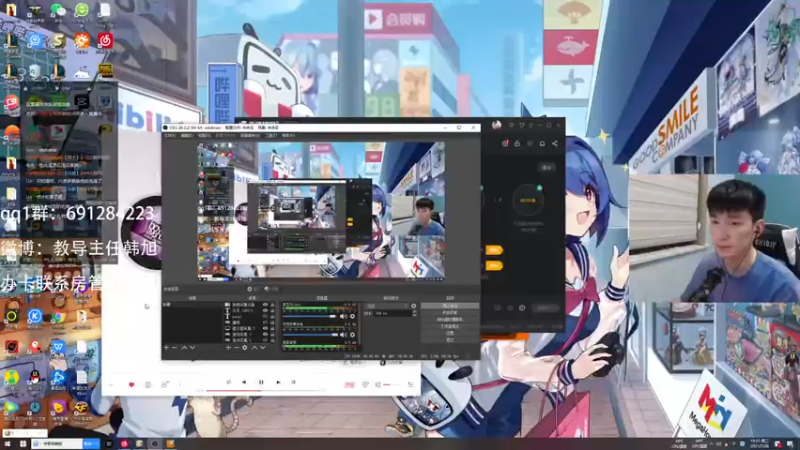This screenshot has width=800, height=450.
Task: Move scene down arrow in OBS Scenes panel
Action: click(192, 347)
